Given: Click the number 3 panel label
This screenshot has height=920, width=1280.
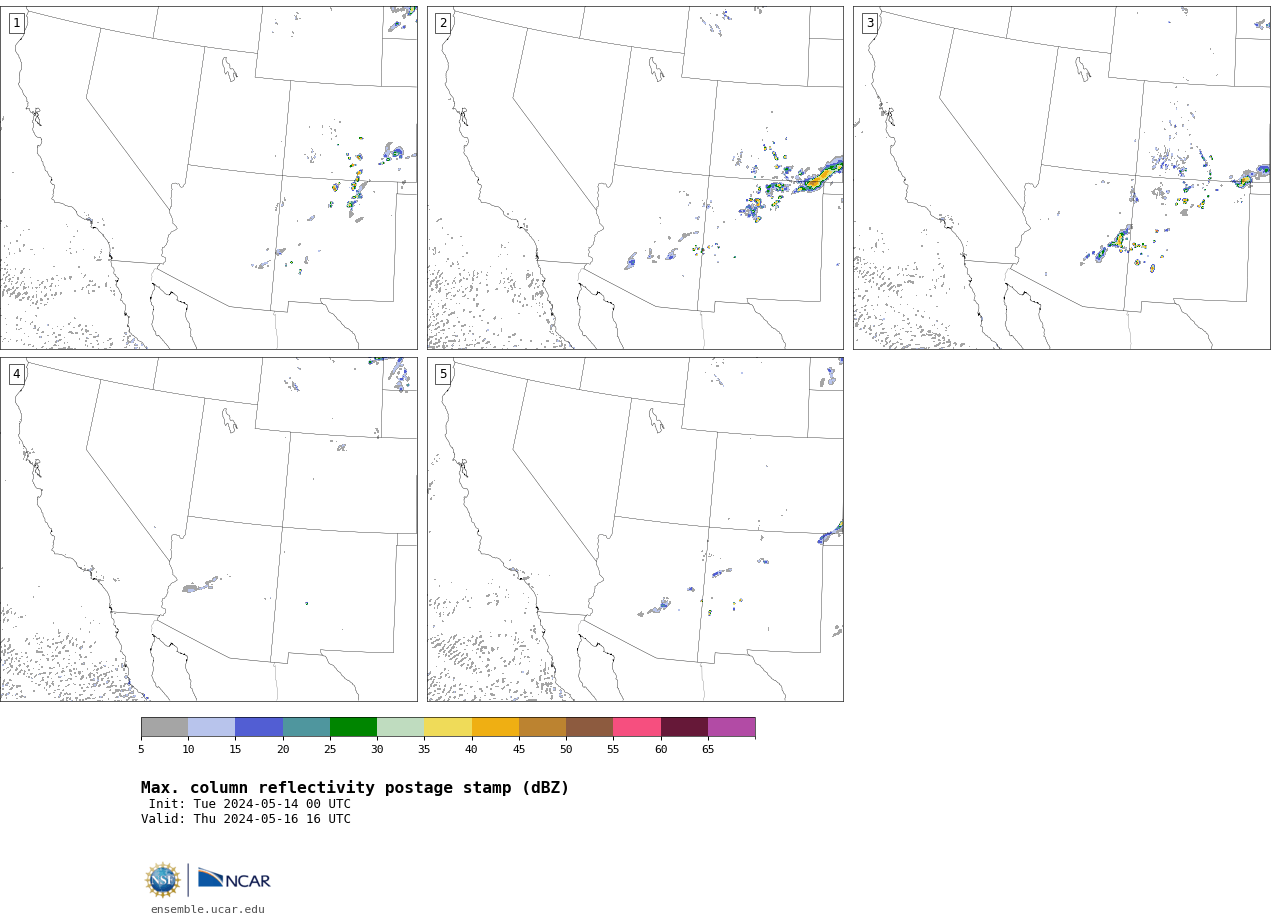Looking at the screenshot, I should coord(869,23).
